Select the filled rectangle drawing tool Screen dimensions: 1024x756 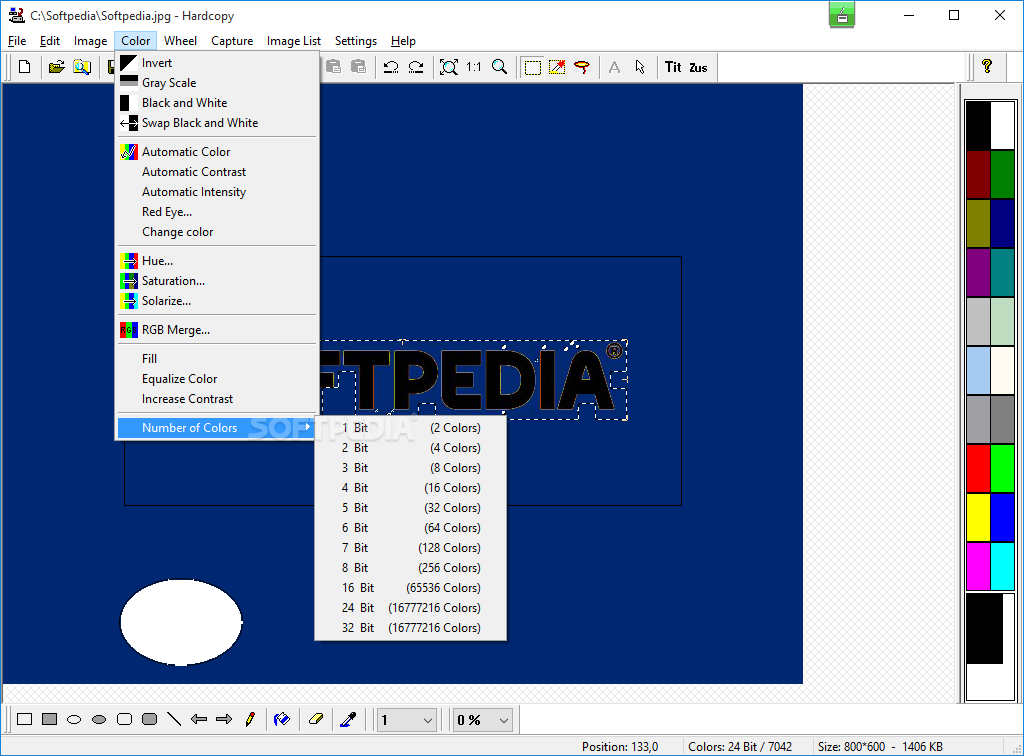pyautogui.click(x=50, y=719)
